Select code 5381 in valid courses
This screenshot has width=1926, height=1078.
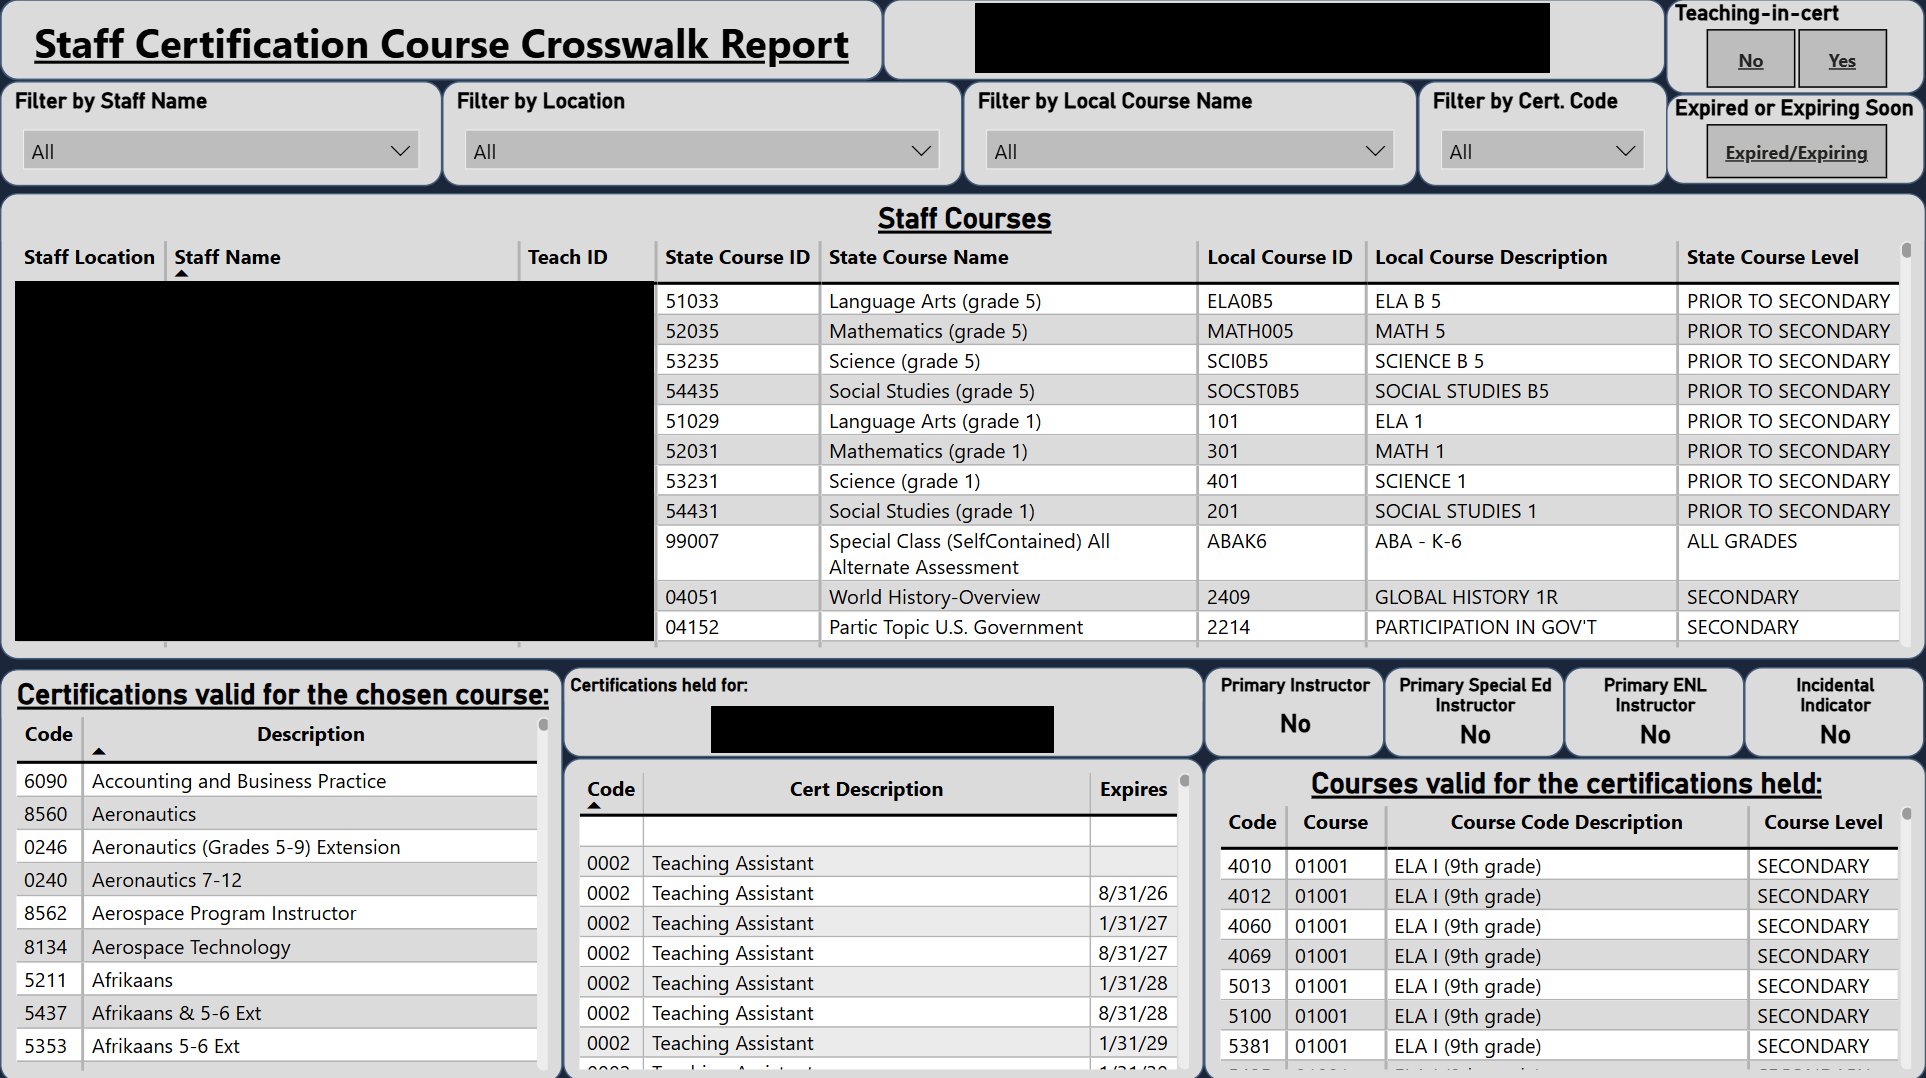pyautogui.click(x=1249, y=1046)
